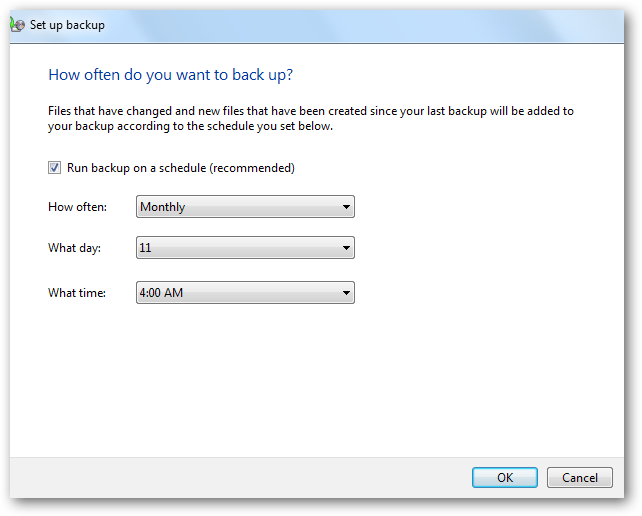Screen dimensions: 642x516
Task: Click the gray footer bar left of OK
Action: [240, 477]
